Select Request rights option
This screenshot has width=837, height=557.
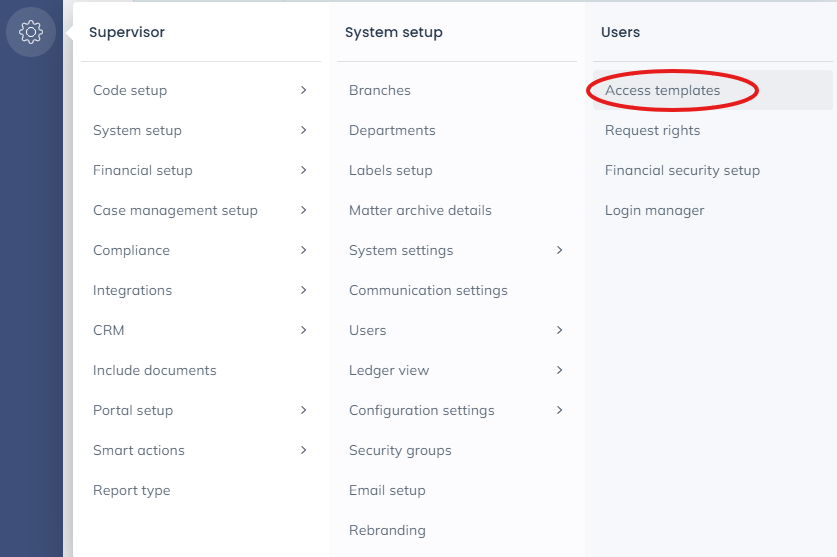[x=652, y=130]
